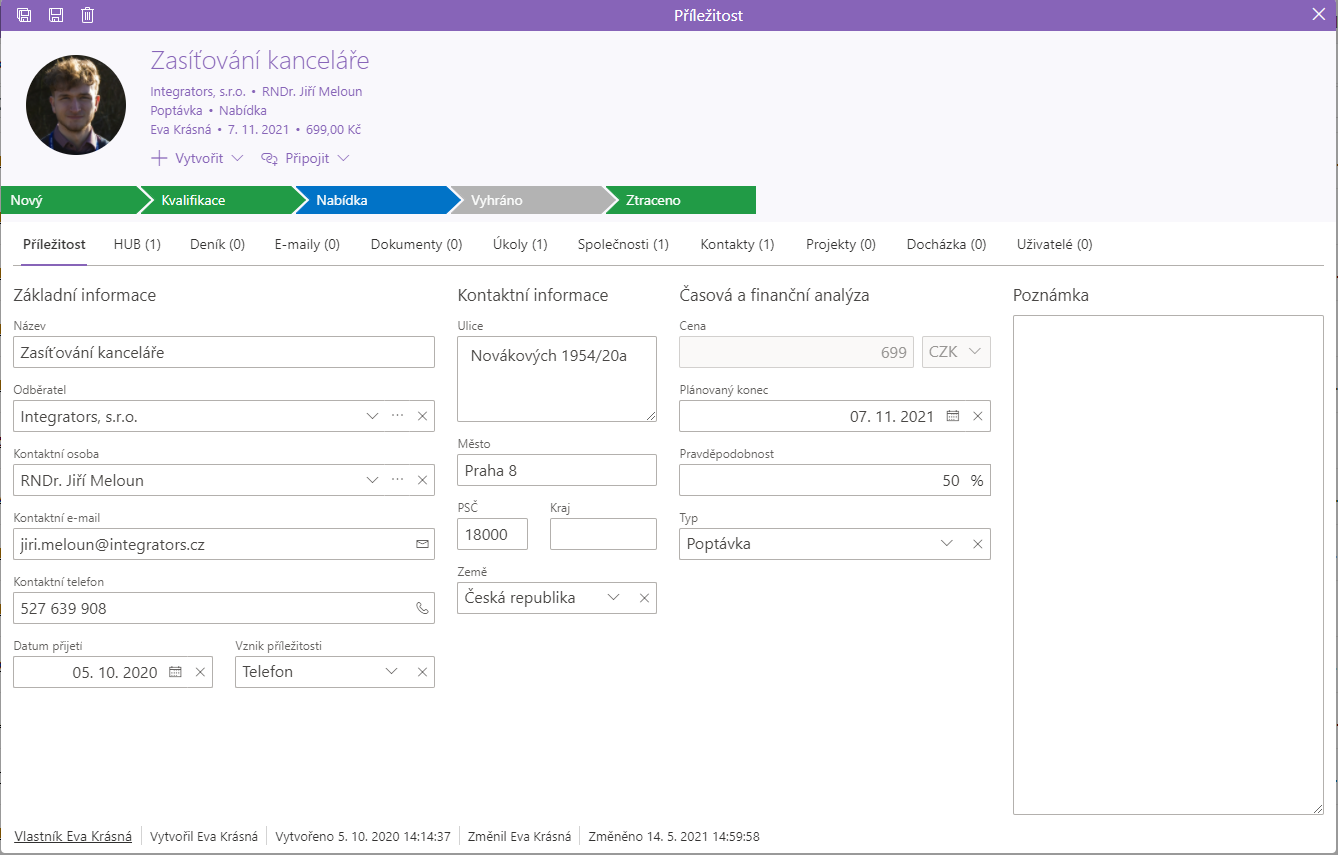This screenshot has width=1338, height=855.
Task: Open the Deník (0) tab
Action: pyautogui.click(x=217, y=244)
